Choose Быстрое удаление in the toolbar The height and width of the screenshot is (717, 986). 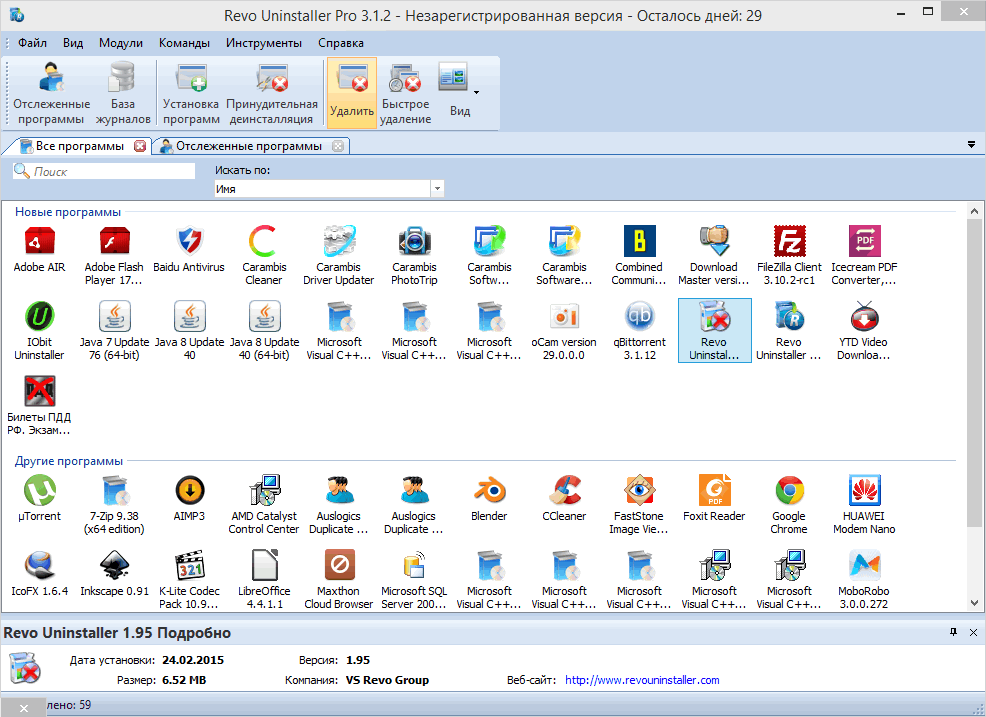point(406,93)
